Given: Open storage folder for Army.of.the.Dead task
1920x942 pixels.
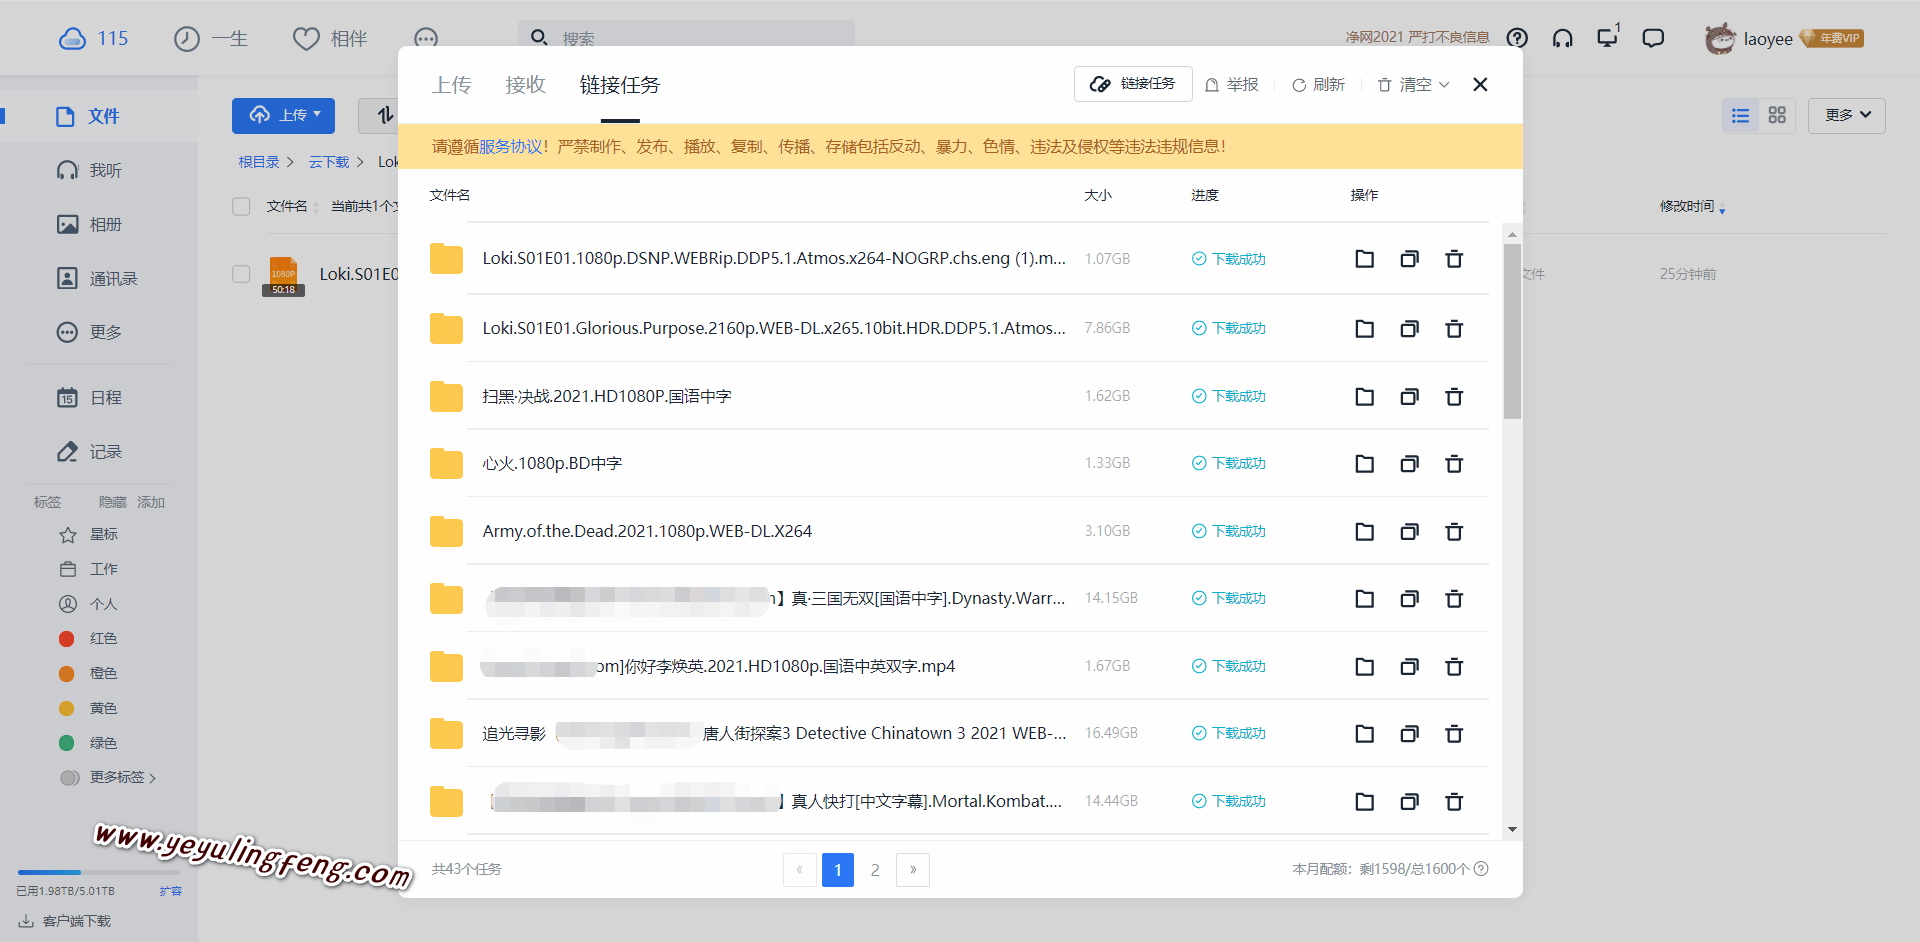Looking at the screenshot, I should pos(1364,531).
